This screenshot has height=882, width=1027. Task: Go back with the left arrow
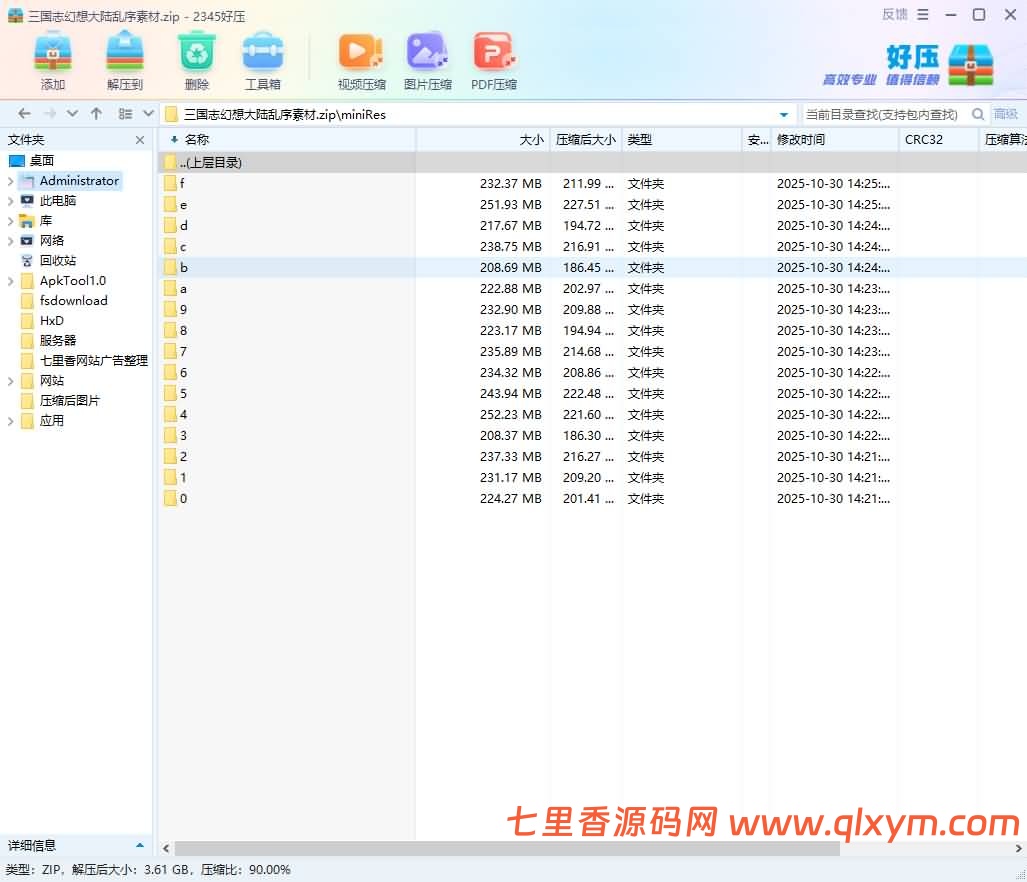pyautogui.click(x=25, y=114)
